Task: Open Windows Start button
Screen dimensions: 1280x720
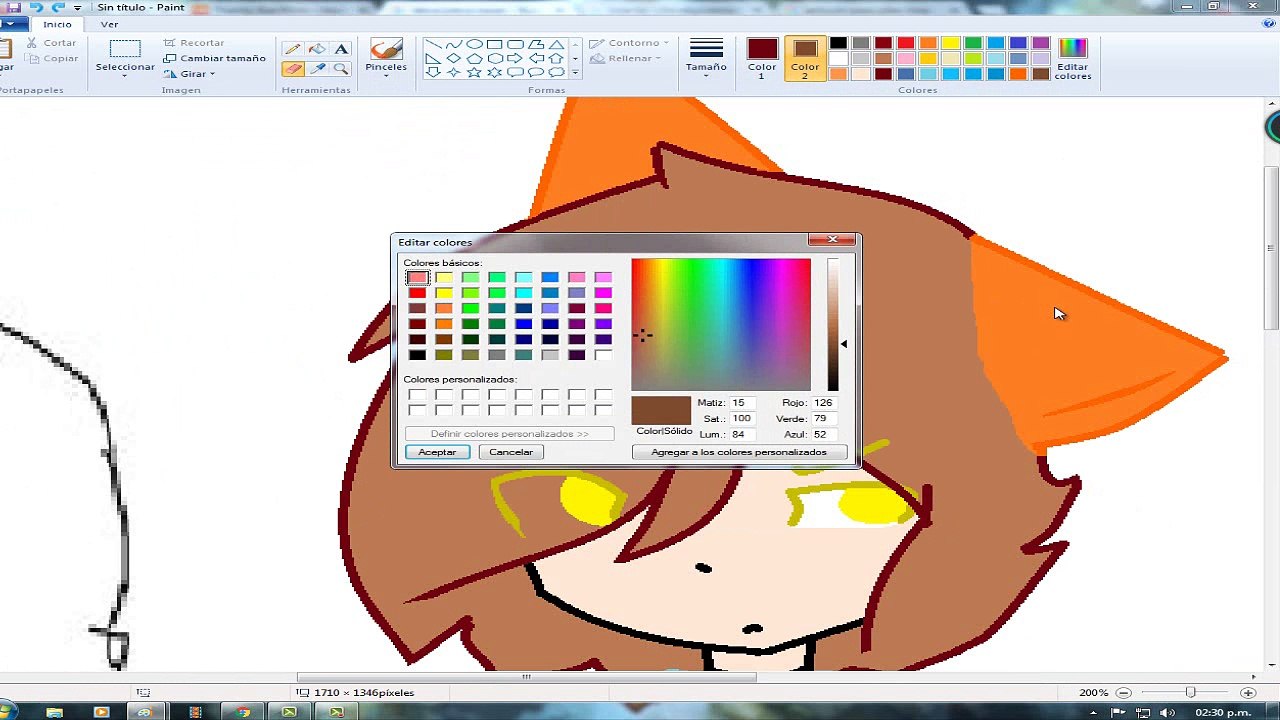Action: click(x=8, y=712)
